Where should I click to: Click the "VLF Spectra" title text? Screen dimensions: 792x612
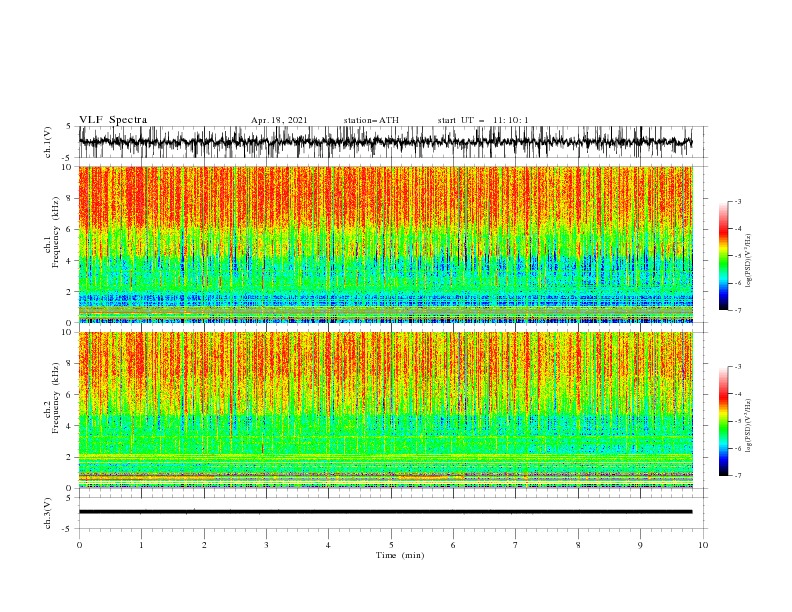pos(113,120)
